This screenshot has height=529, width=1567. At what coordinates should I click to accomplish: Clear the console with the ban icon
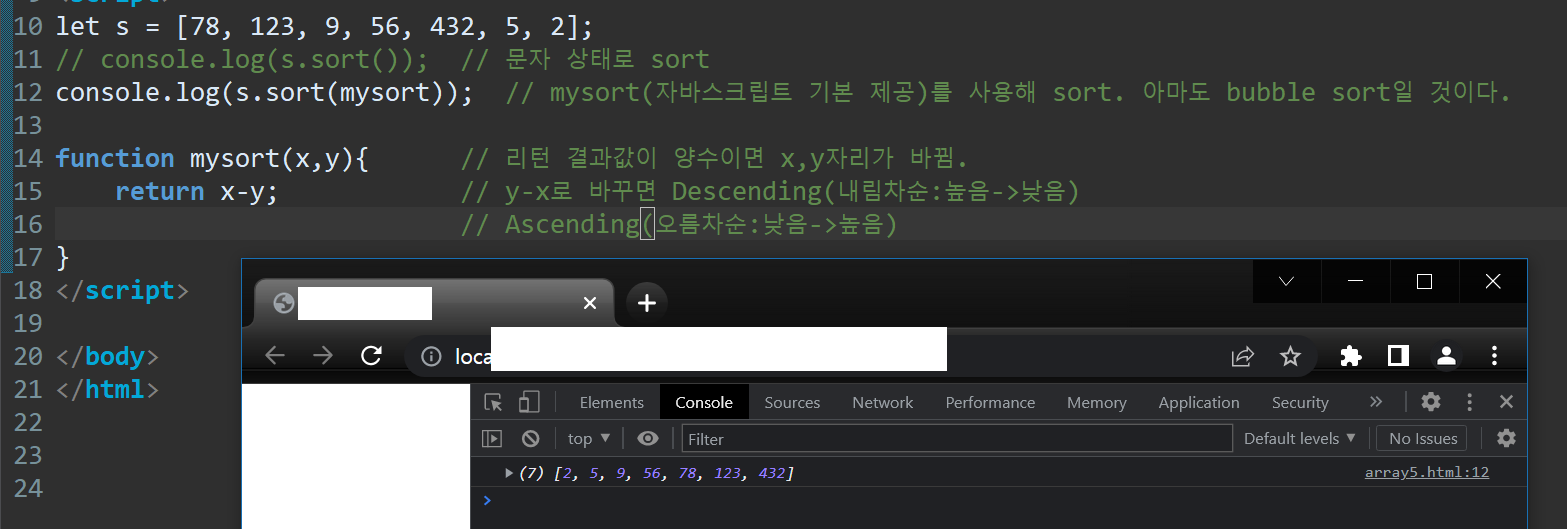(531, 438)
